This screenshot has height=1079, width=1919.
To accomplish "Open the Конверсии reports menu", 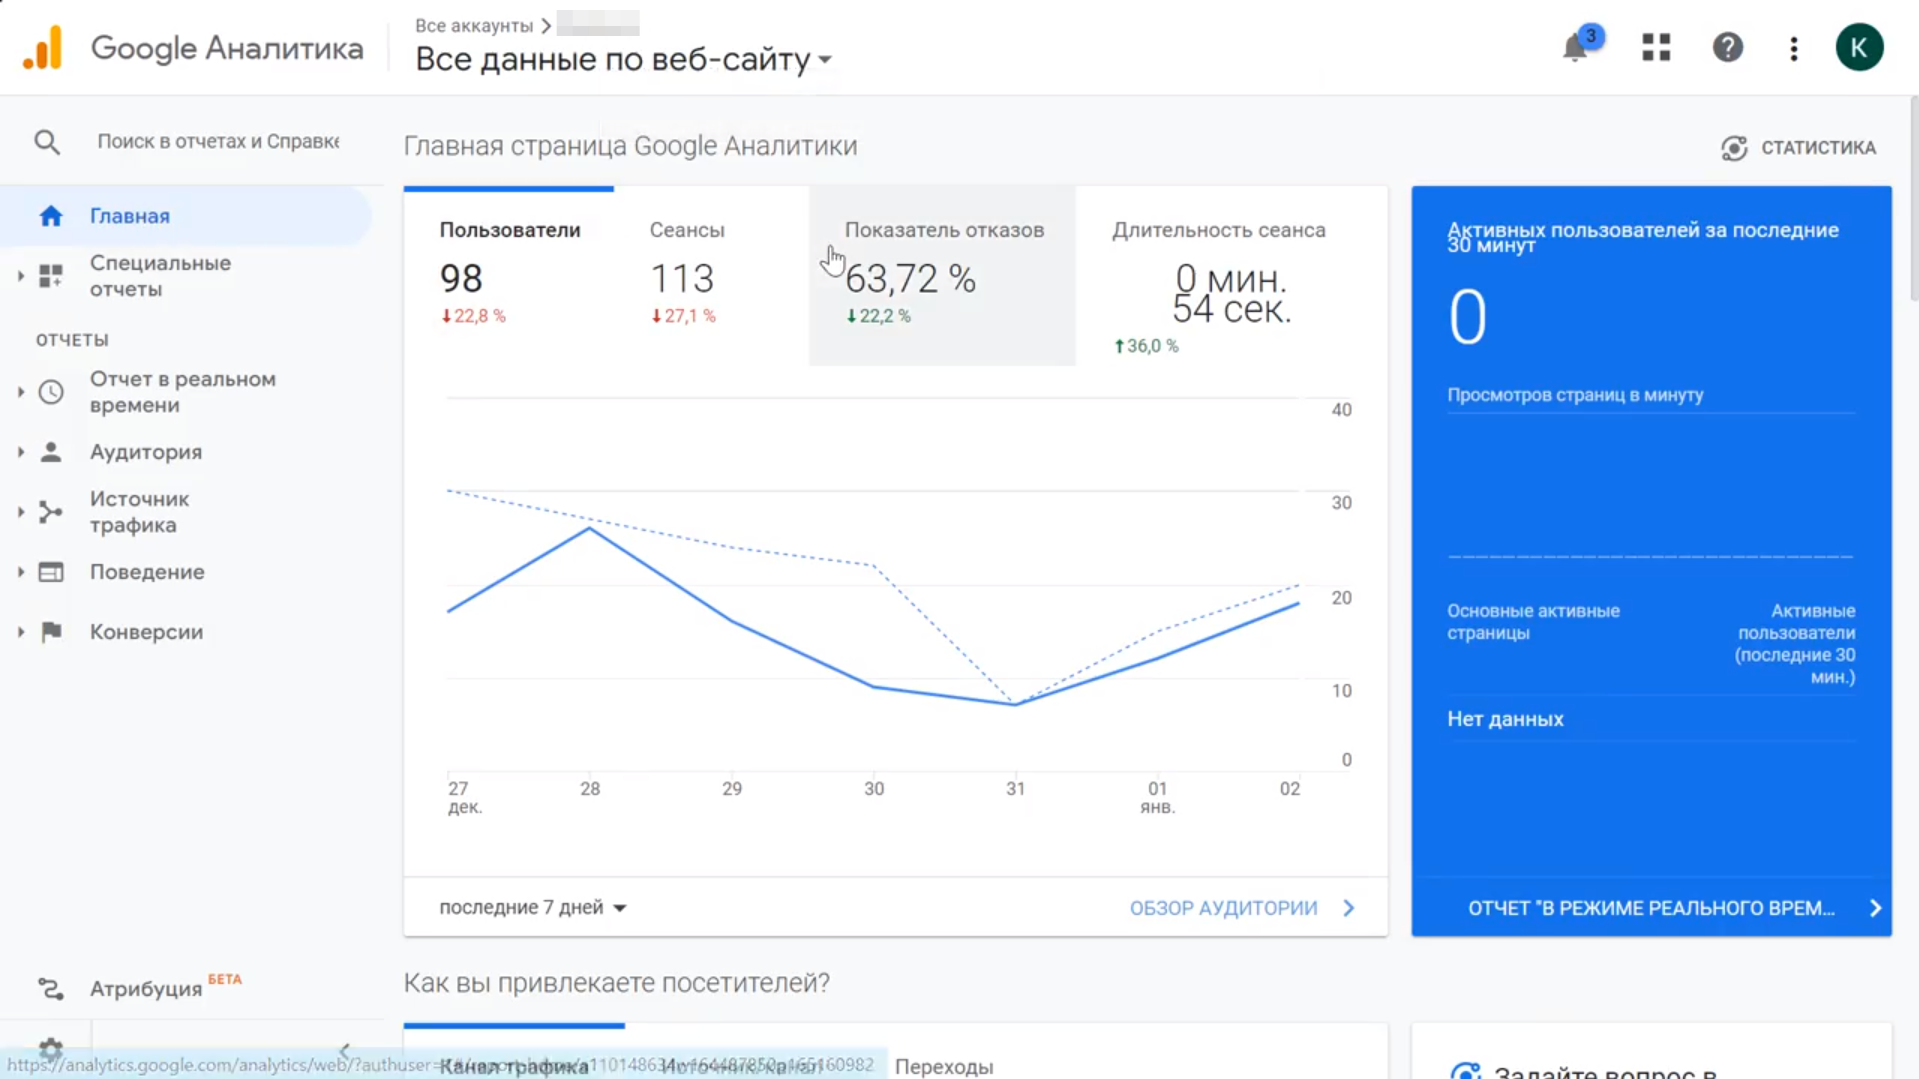I will click(146, 632).
